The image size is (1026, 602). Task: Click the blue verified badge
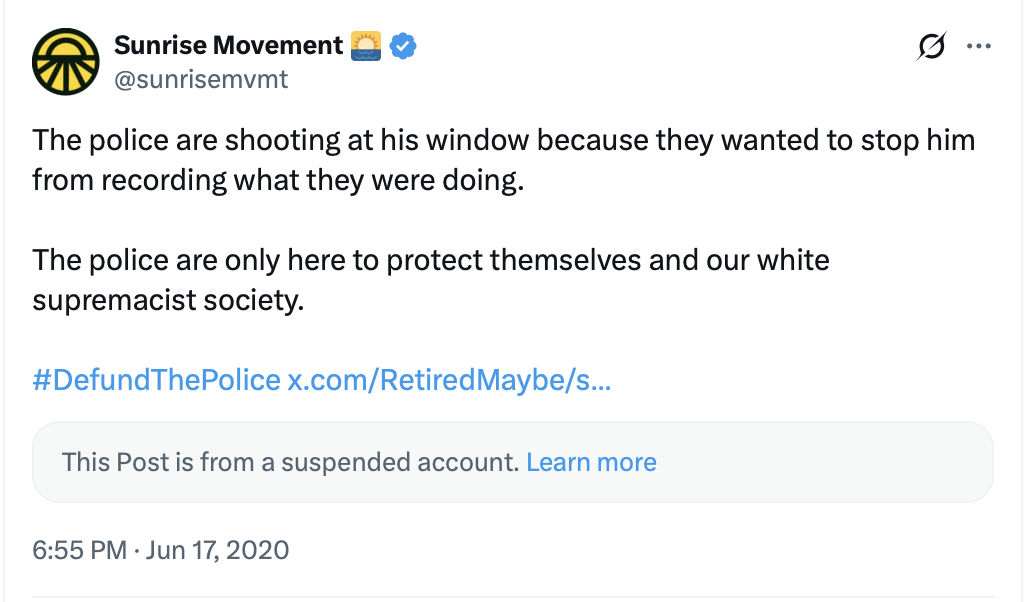point(402,46)
